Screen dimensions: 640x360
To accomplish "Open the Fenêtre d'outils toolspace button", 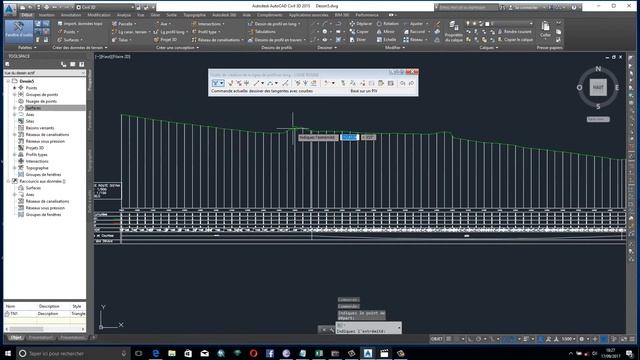I will (19, 30).
